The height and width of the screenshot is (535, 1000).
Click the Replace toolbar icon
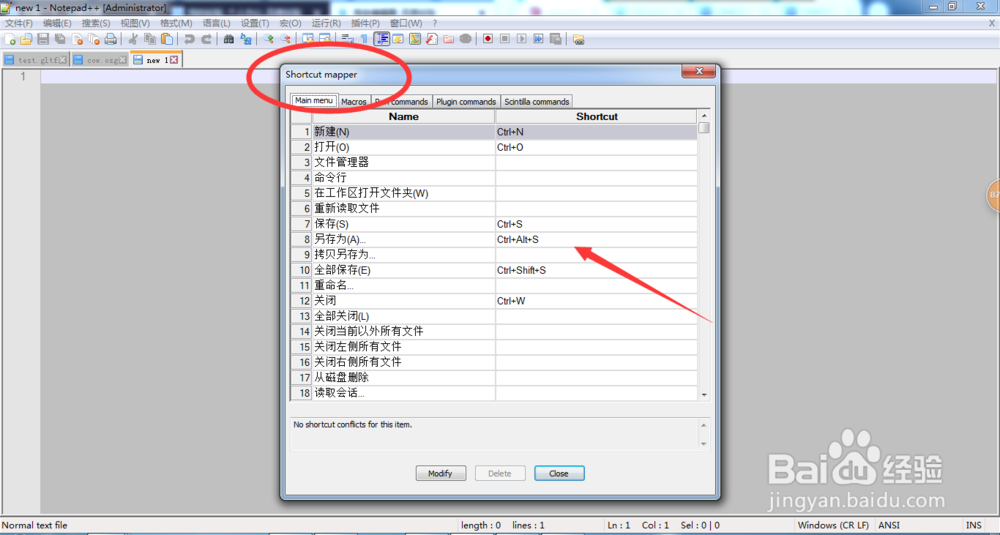(246, 39)
